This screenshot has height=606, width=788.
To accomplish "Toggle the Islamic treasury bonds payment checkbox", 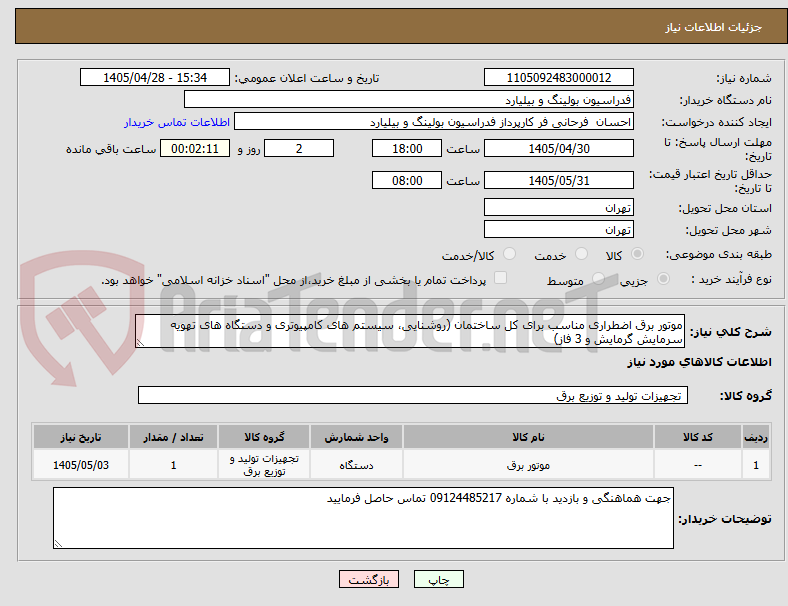I will click(x=501, y=278).
